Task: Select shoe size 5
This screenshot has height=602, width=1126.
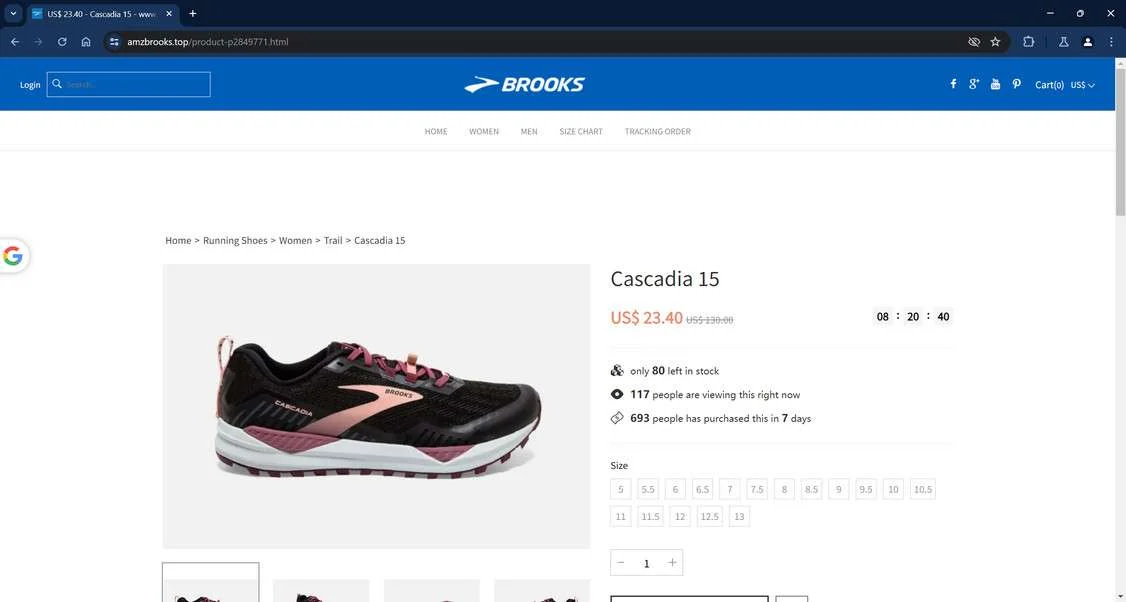Action: (620, 489)
